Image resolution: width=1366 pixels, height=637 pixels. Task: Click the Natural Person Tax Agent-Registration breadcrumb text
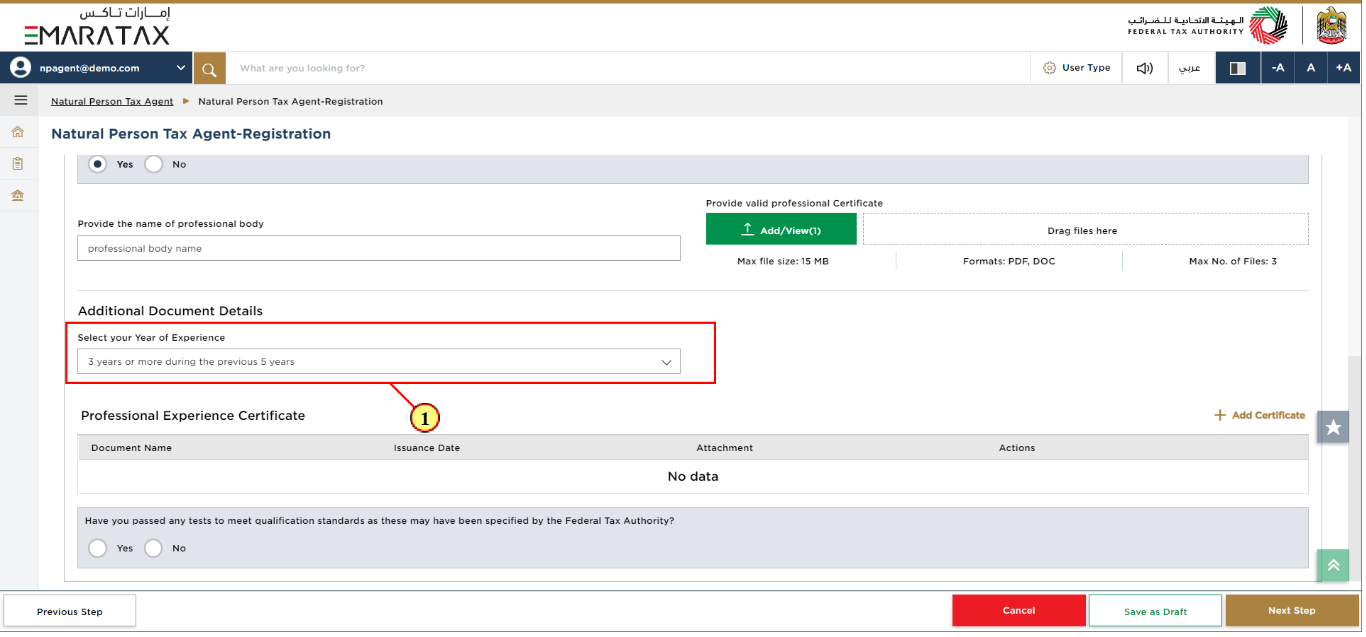coord(290,102)
